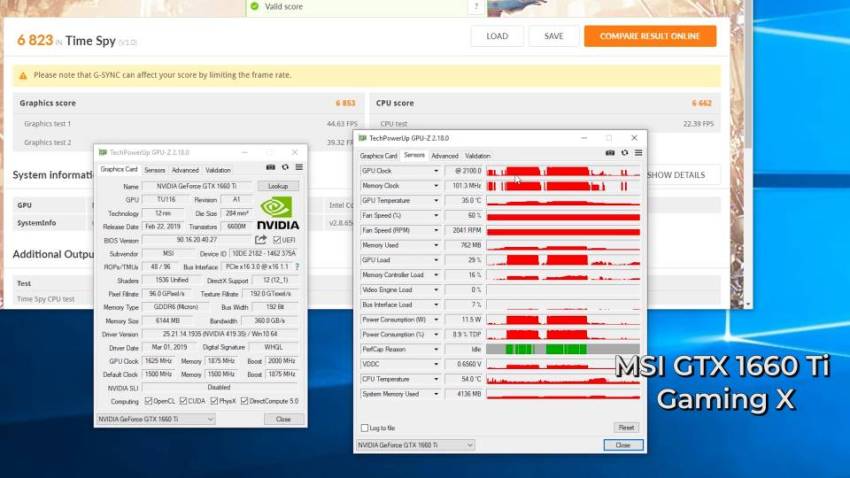This screenshot has width=850, height=478.
Task: Open Advanced tab in right GPU-Z window
Action: coord(445,156)
